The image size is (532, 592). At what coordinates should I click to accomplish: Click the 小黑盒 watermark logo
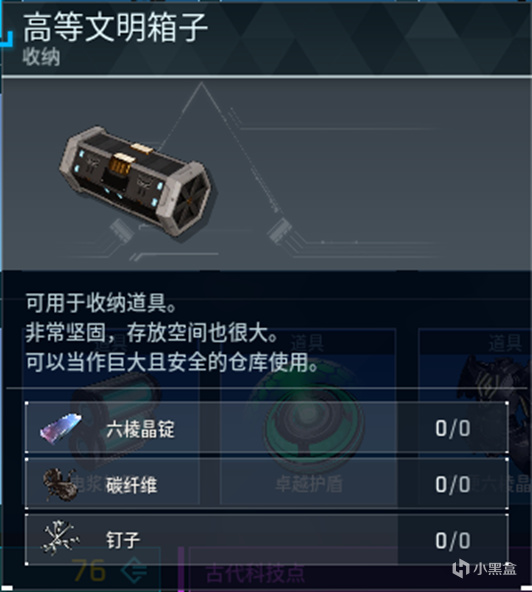(x=484, y=569)
